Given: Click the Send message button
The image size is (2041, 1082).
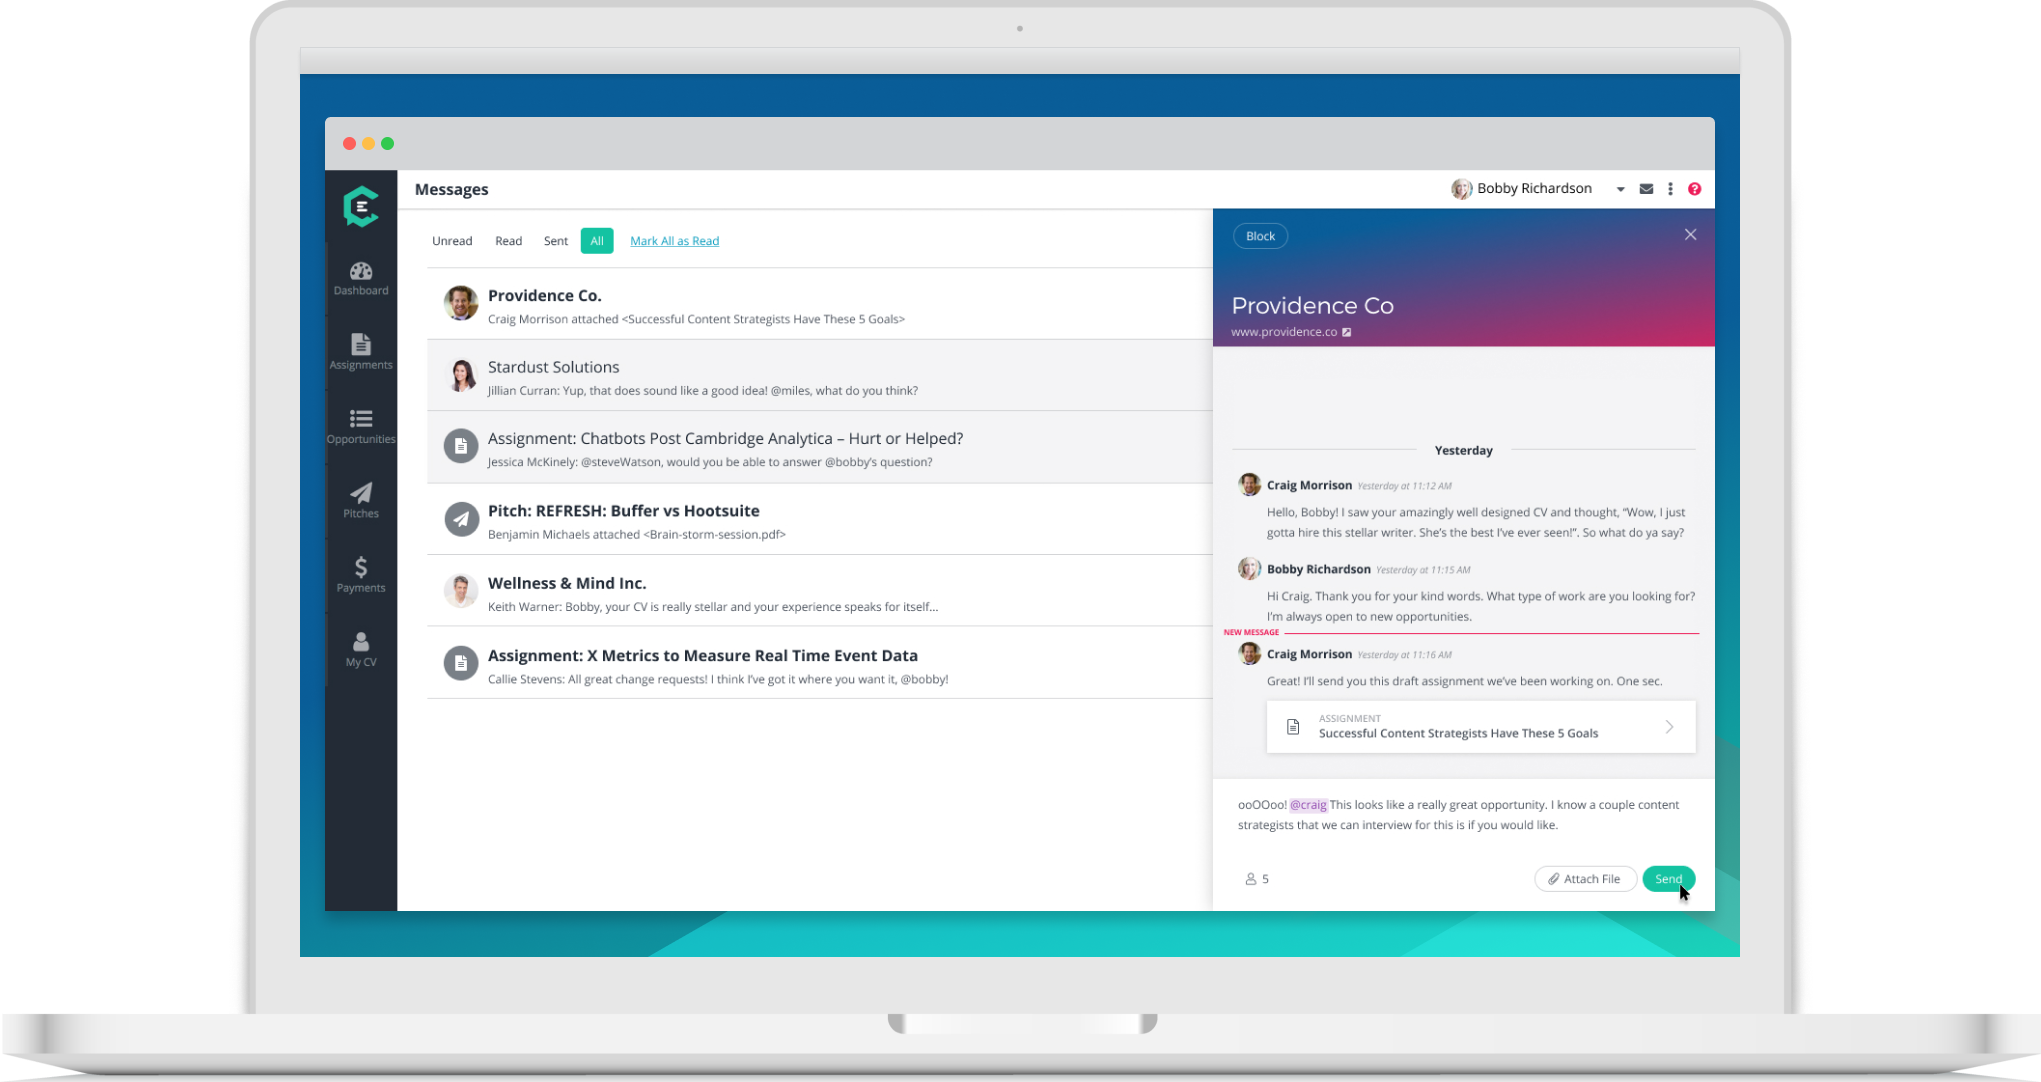Looking at the screenshot, I should (1667, 878).
